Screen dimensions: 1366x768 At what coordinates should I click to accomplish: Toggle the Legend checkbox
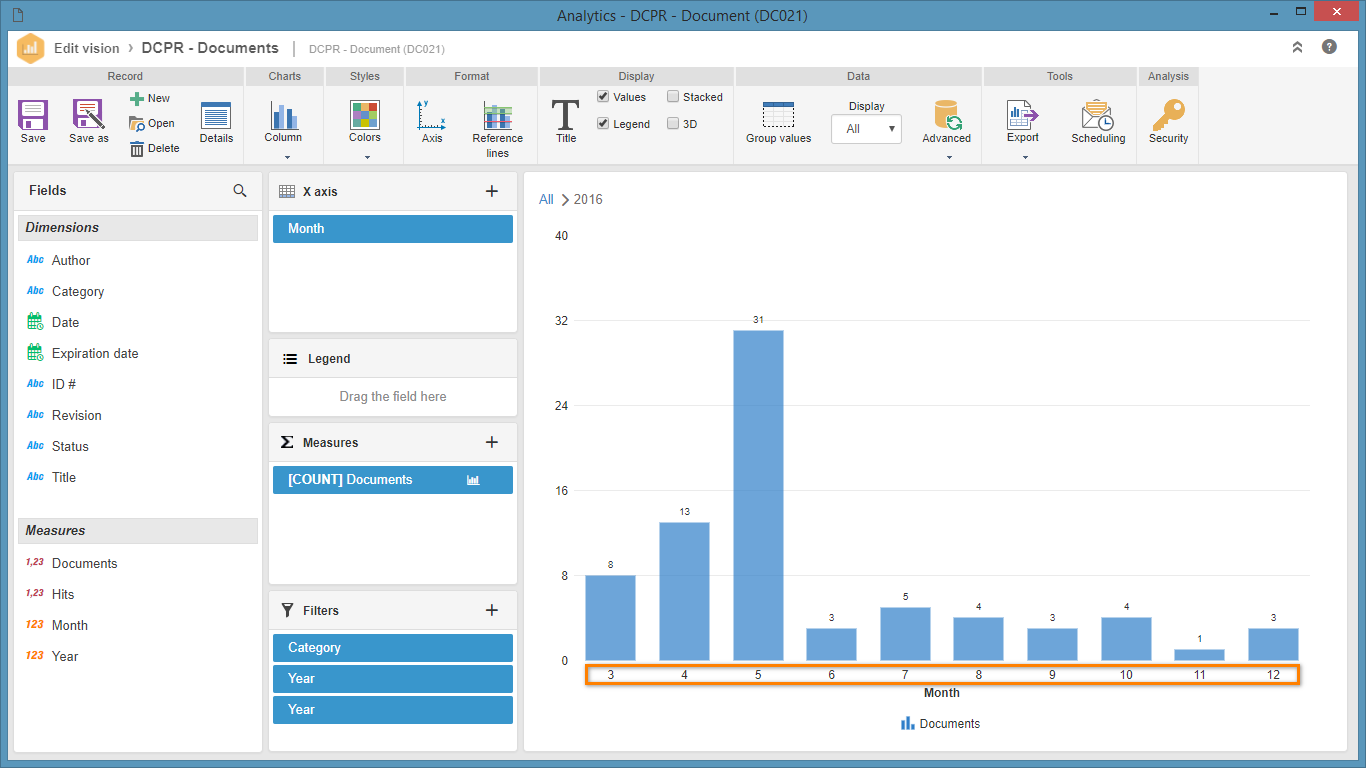pyautogui.click(x=603, y=124)
